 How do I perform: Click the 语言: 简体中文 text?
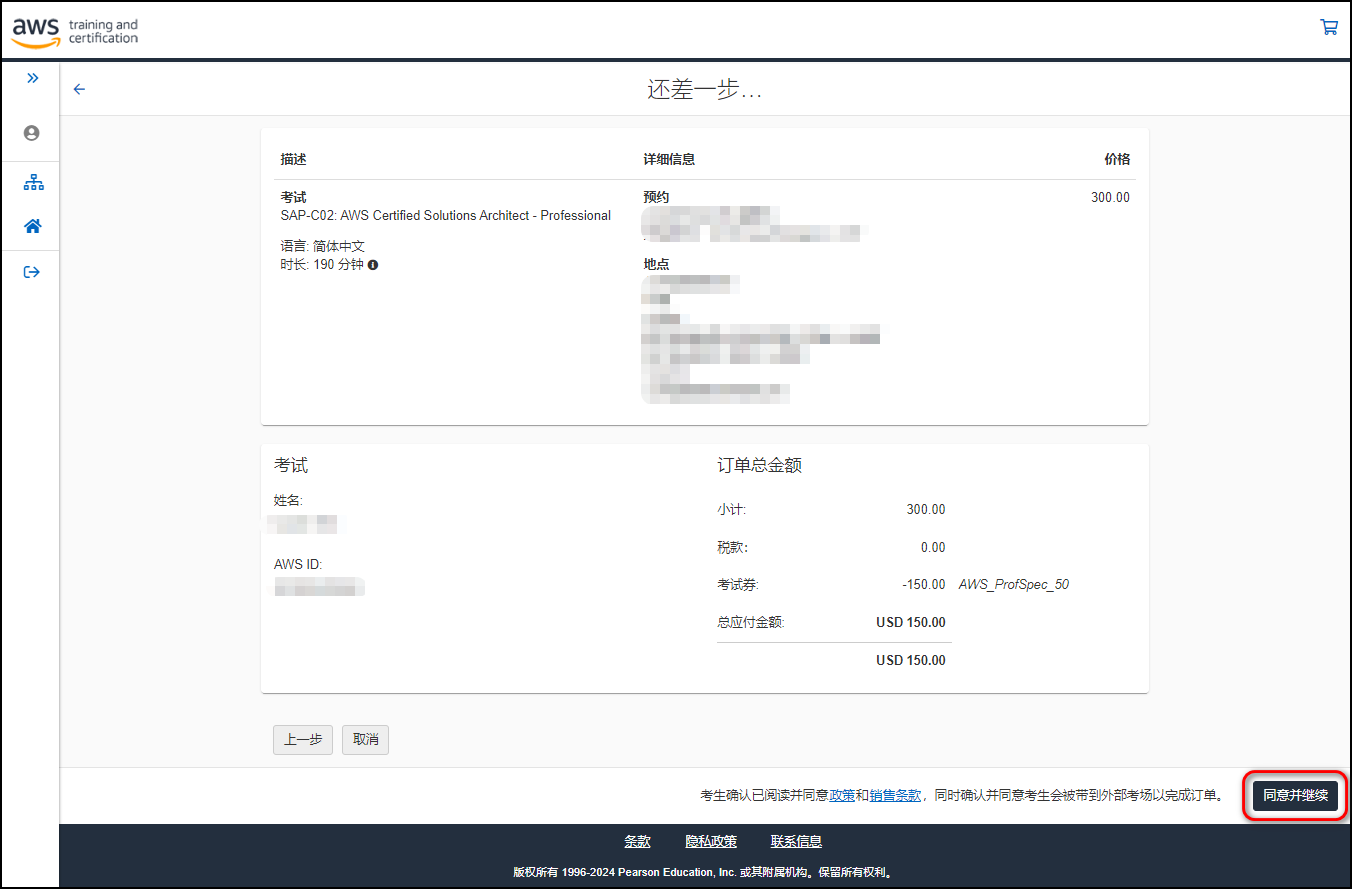[x=323, y=246]
